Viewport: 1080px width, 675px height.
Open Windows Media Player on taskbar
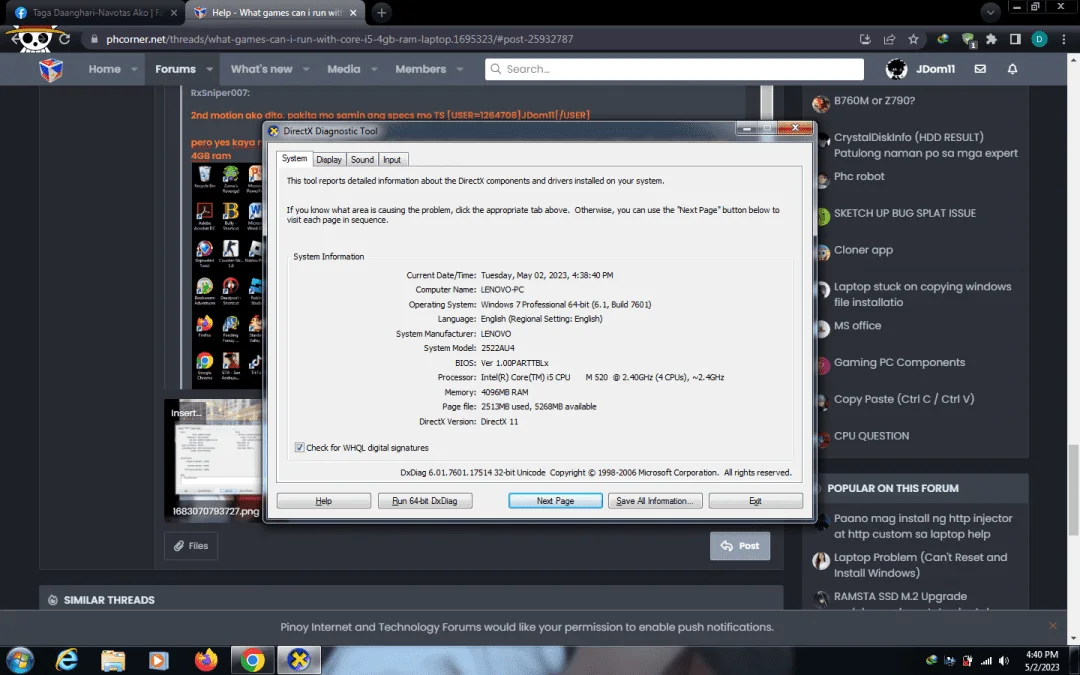(159, 661)
